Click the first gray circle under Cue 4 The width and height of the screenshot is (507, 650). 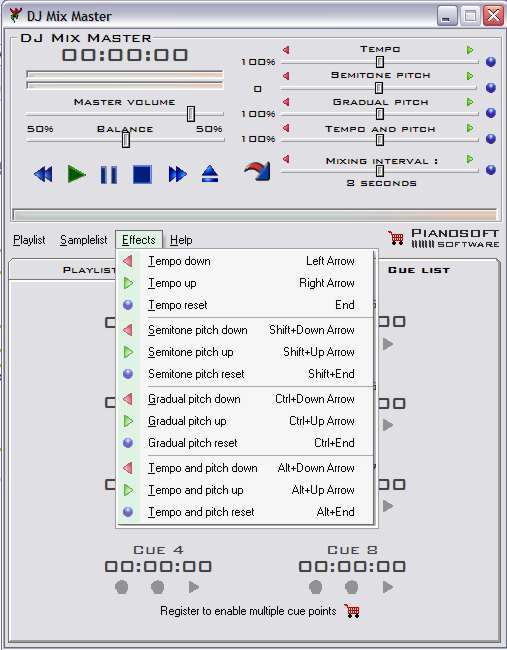click(x=121, y=587)
